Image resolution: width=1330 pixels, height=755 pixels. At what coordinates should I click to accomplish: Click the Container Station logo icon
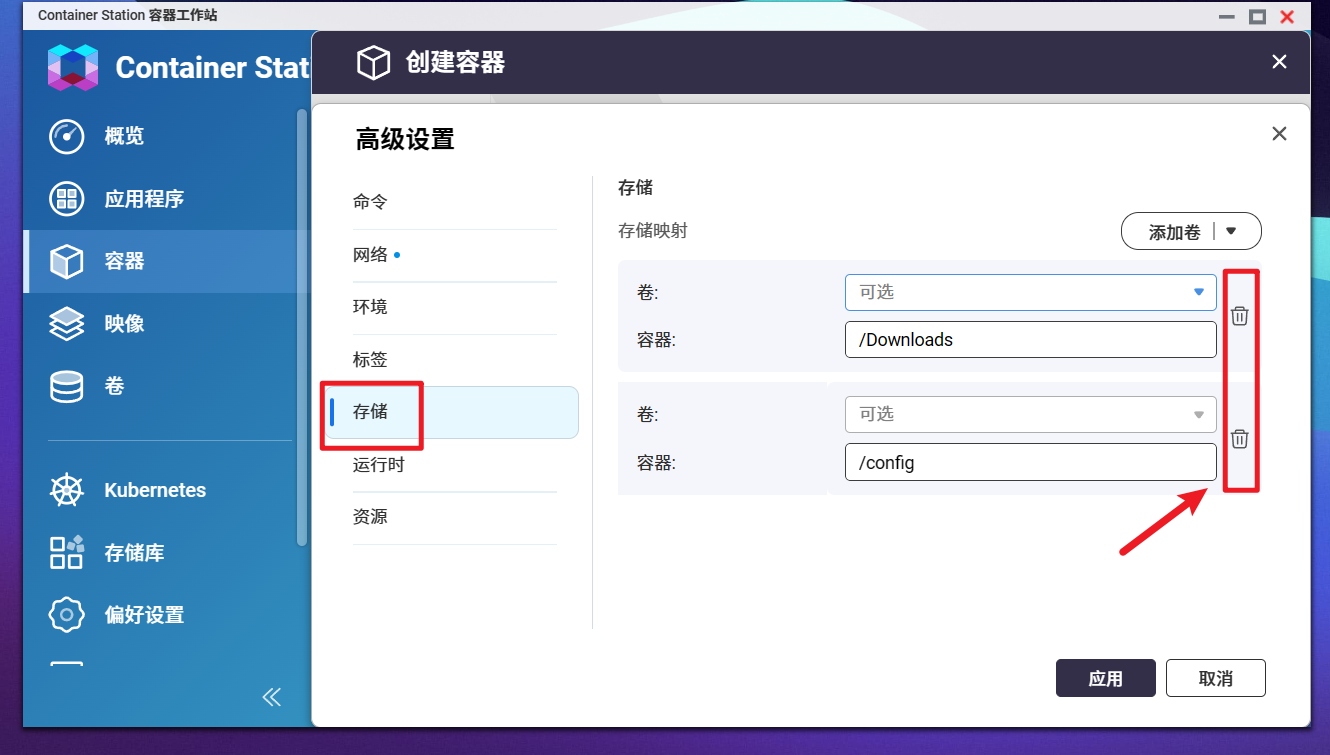point(73,67)
